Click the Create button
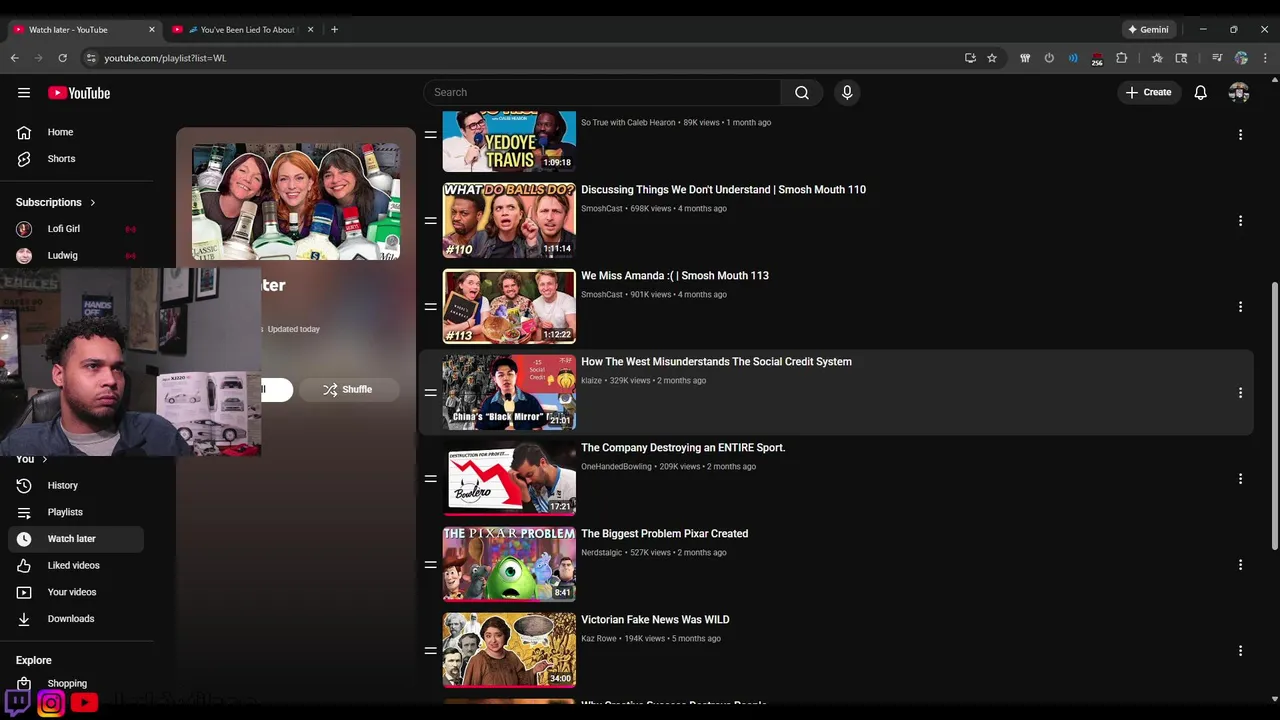1280x720 pixels. coord(1149,93)
